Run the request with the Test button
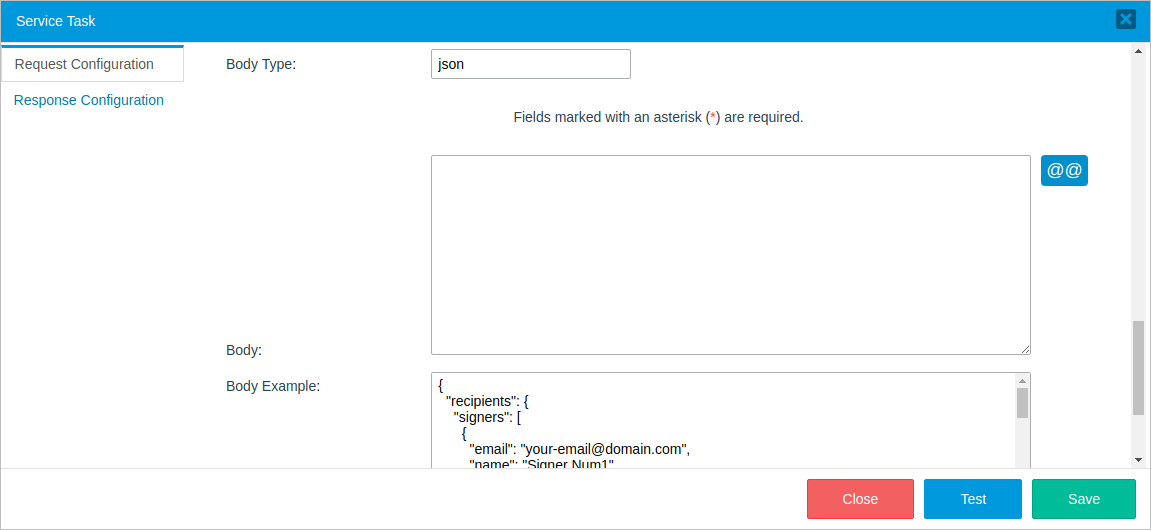Screen dimensions: 1151x530 click(x=972, y=499)
